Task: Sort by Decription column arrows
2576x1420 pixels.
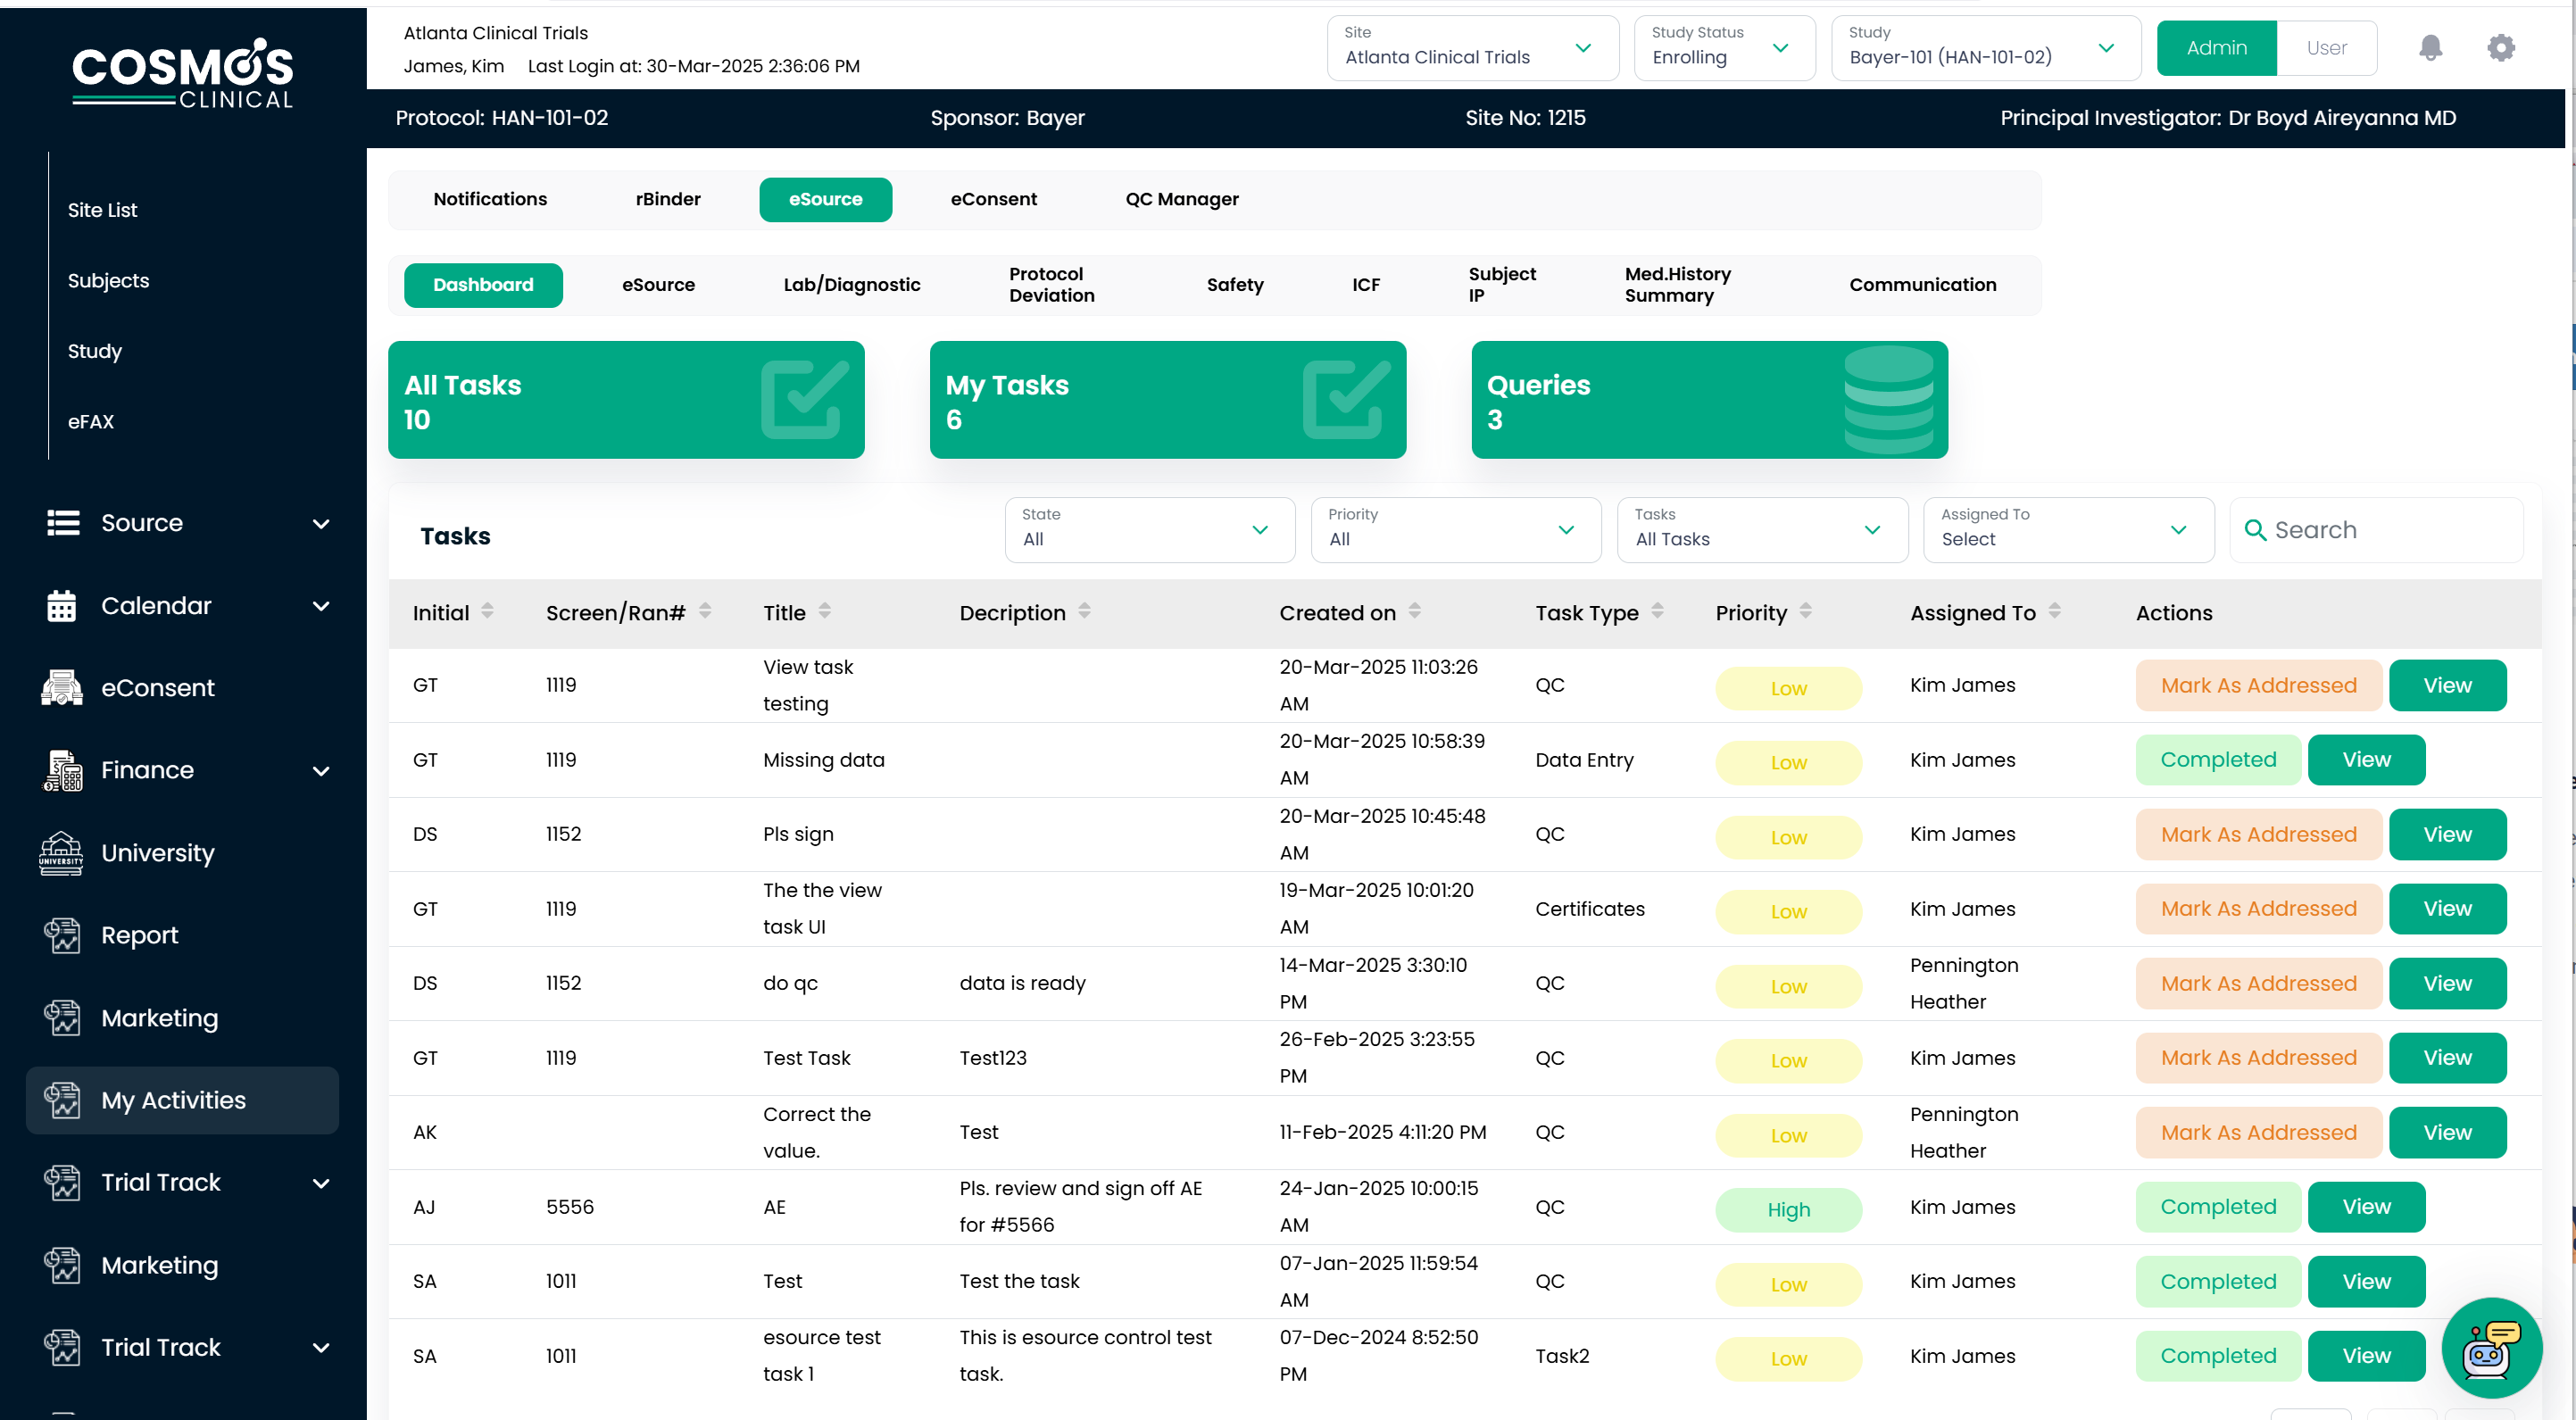Action: pos(1085,611)
